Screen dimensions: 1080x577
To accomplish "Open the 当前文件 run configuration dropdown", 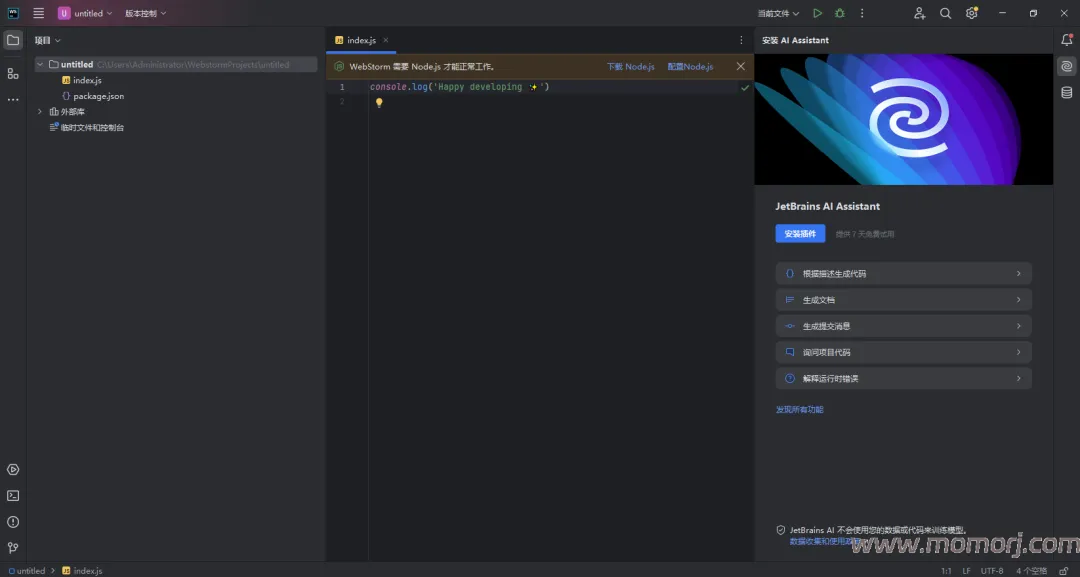I will [x=778, y=13].
